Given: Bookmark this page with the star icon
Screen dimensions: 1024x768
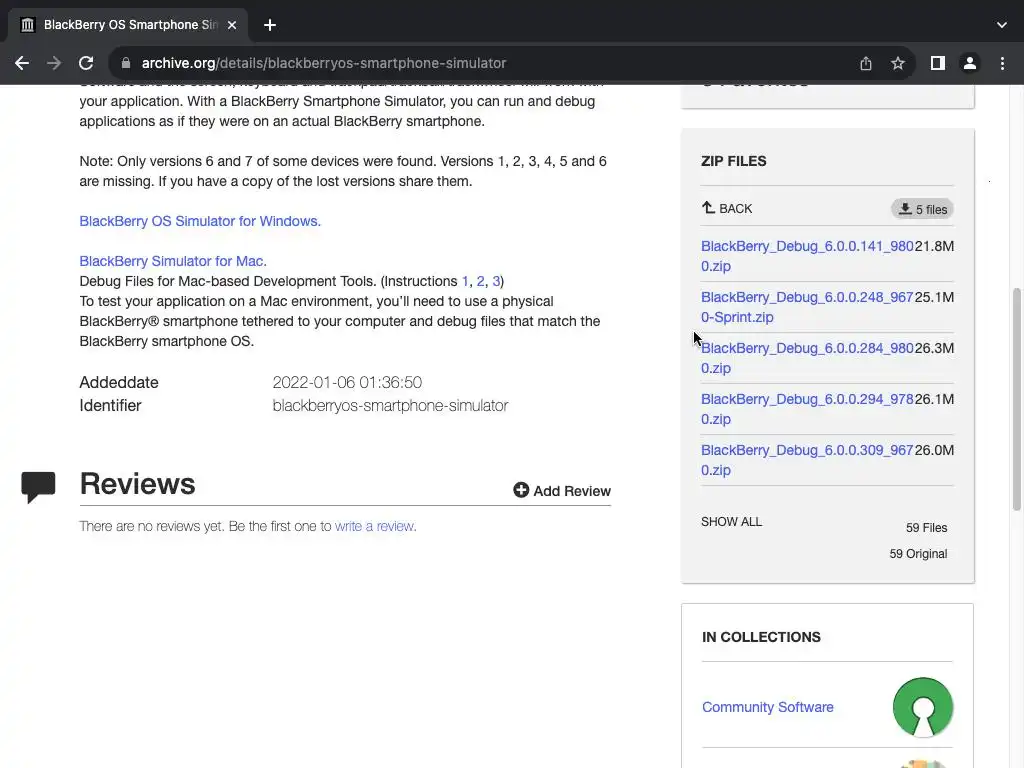Looking at the screenshot, I should point(898,63).
